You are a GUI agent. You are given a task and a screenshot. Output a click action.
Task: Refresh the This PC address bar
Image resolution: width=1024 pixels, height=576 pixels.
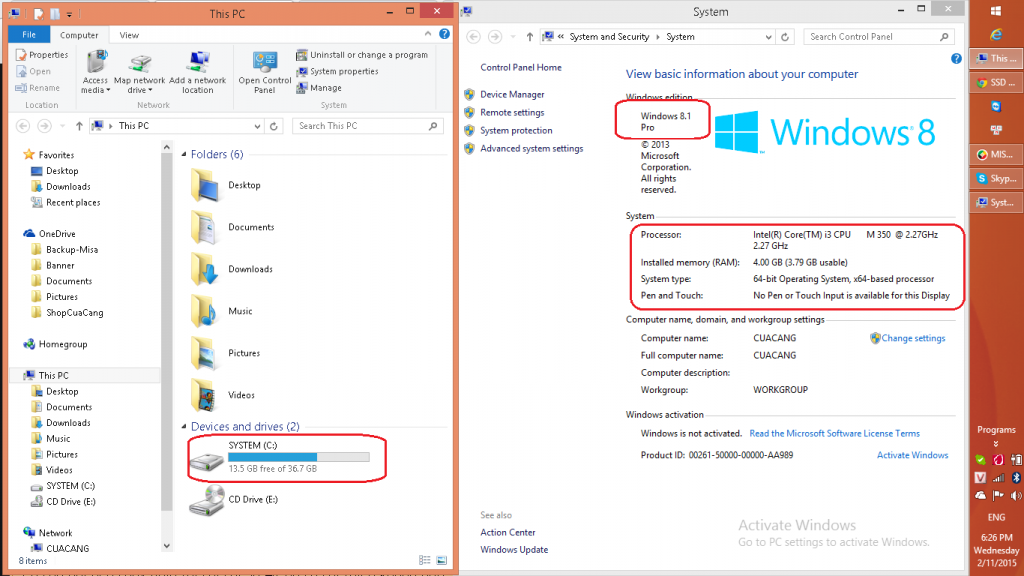[274, 126]
